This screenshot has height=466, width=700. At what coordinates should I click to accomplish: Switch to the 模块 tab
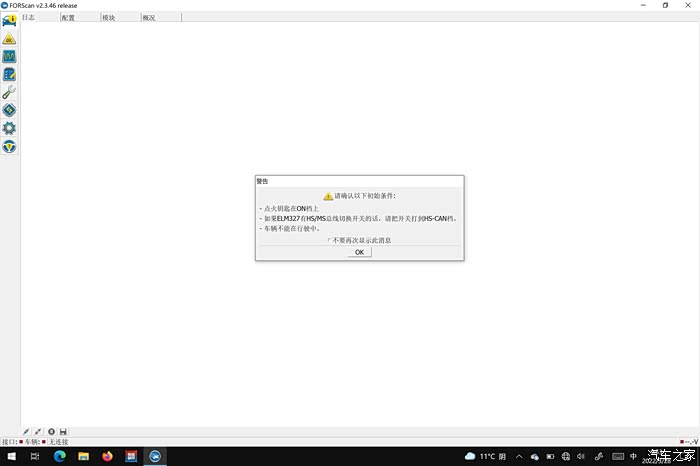coord(108,18)
